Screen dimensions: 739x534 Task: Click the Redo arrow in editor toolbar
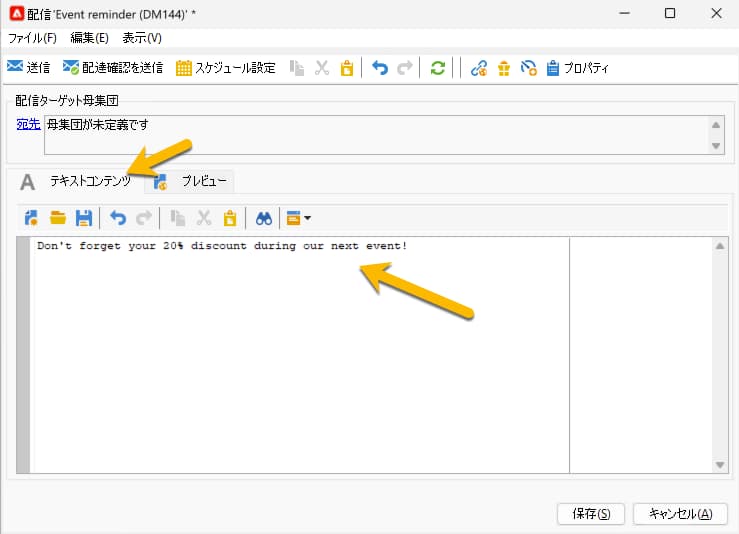tap(143, 218)
